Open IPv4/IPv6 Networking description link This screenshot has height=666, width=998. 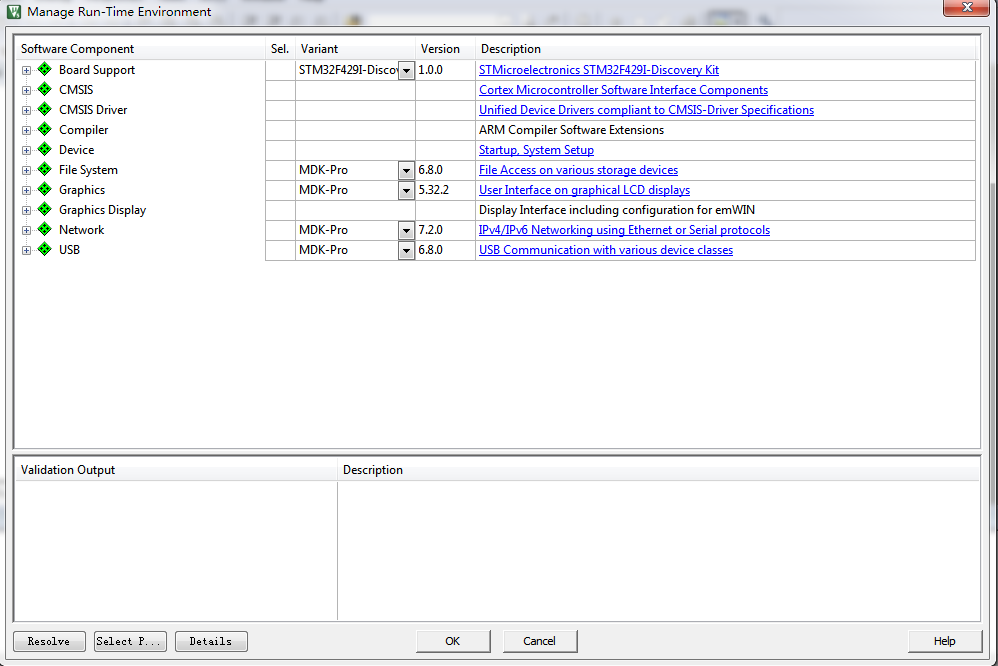[624, 230]
